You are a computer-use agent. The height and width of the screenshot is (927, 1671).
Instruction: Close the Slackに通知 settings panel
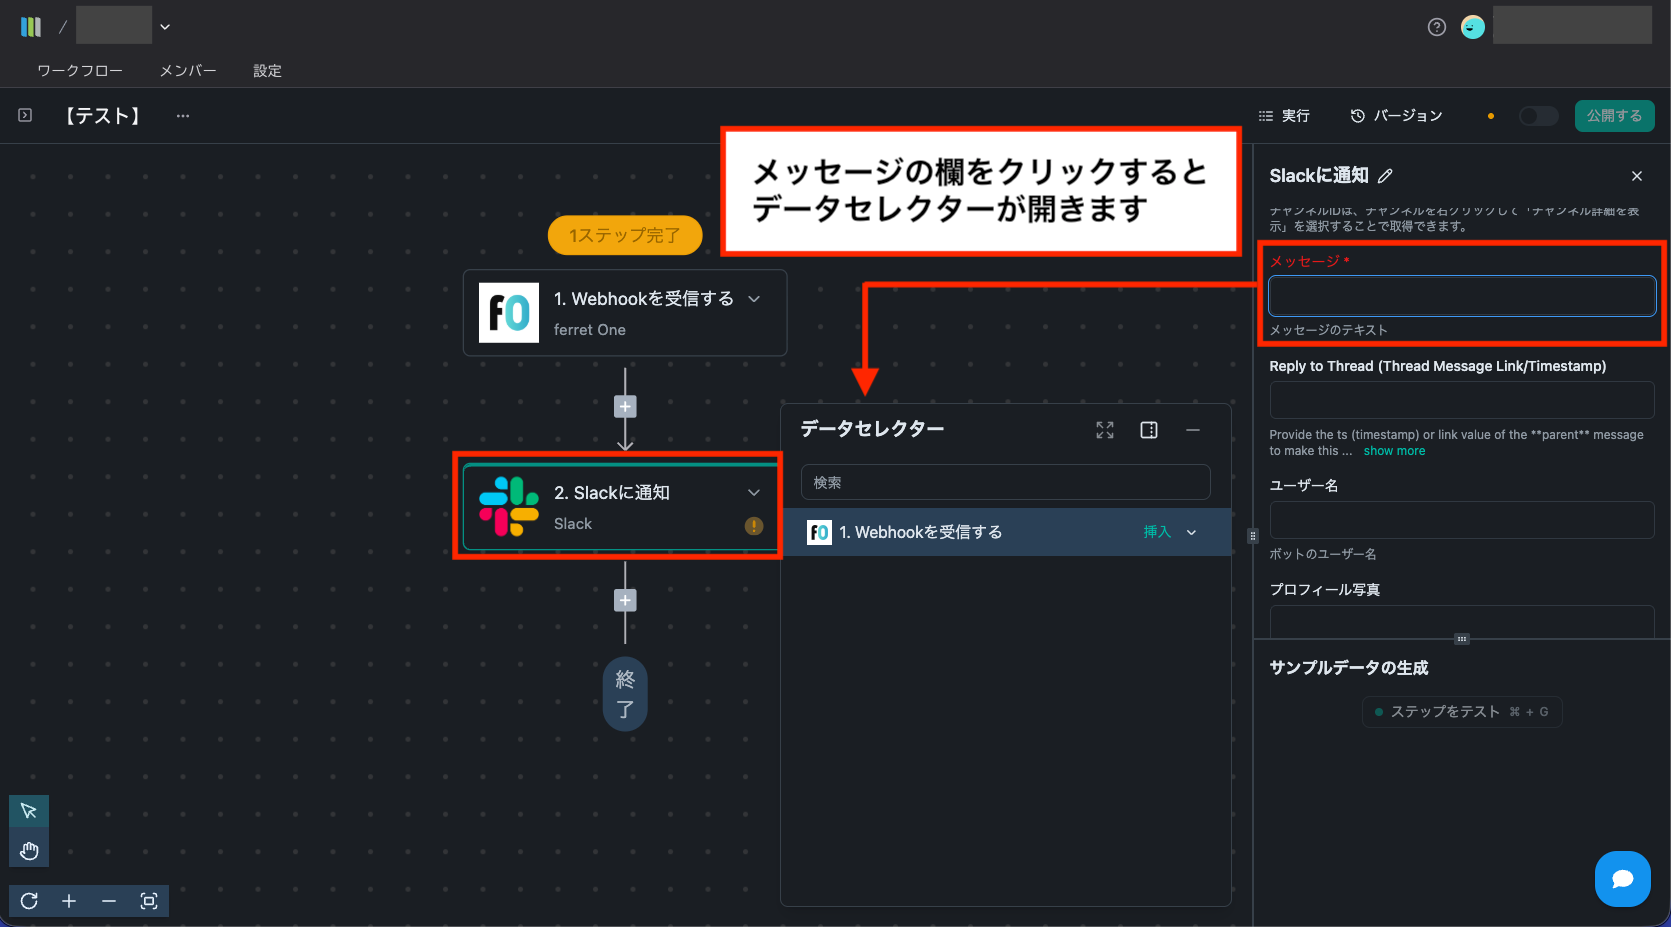pos(1637,176)
